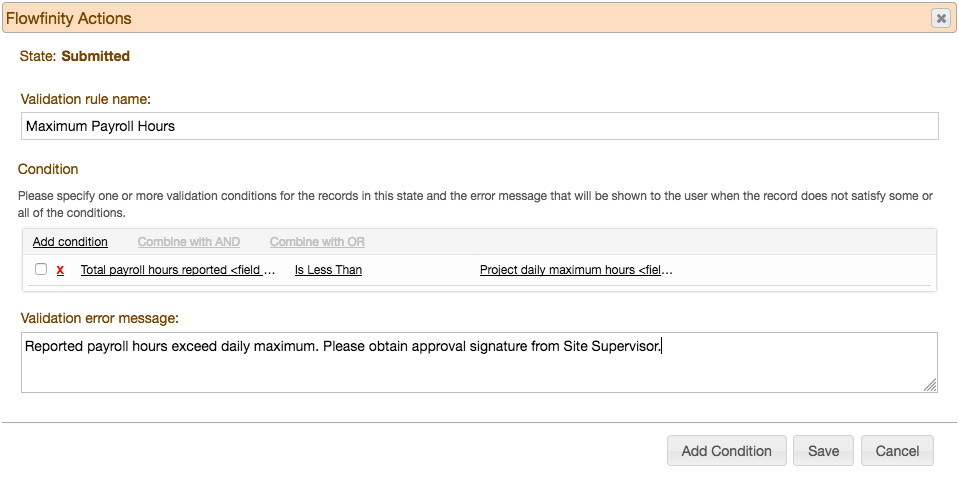Choose Combine with AND
This screenshot has width=959, height=482.
click(x=188, y=242)
